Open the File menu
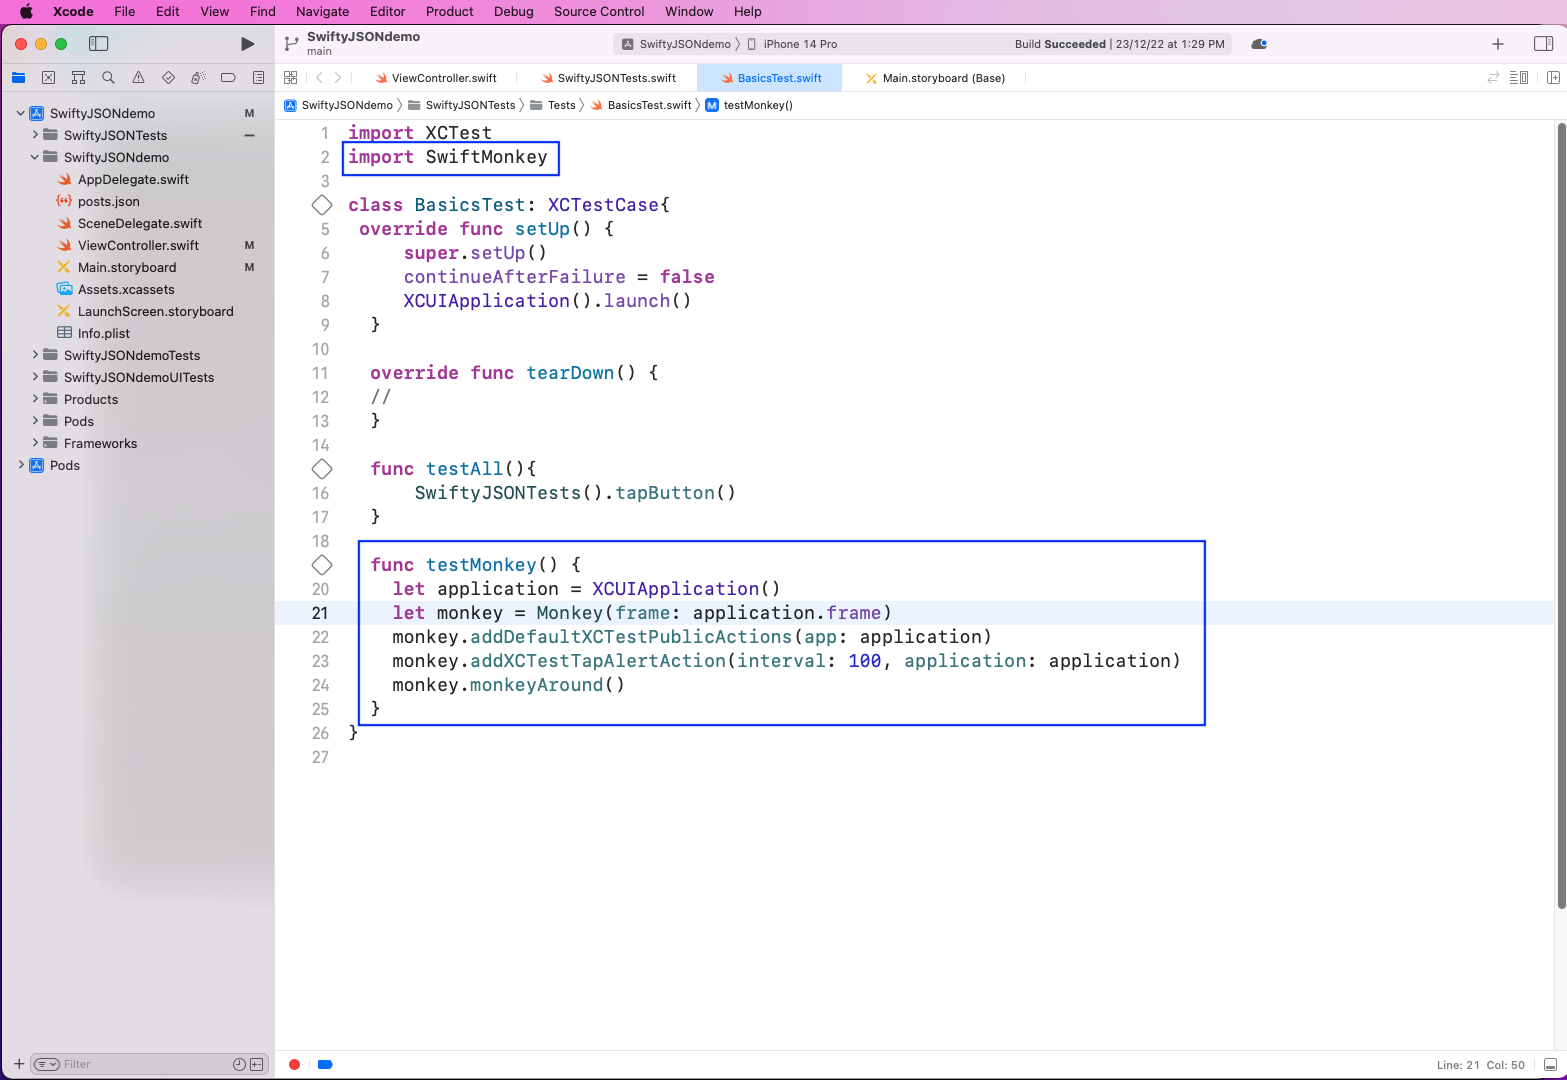 (x=124, y=12)
